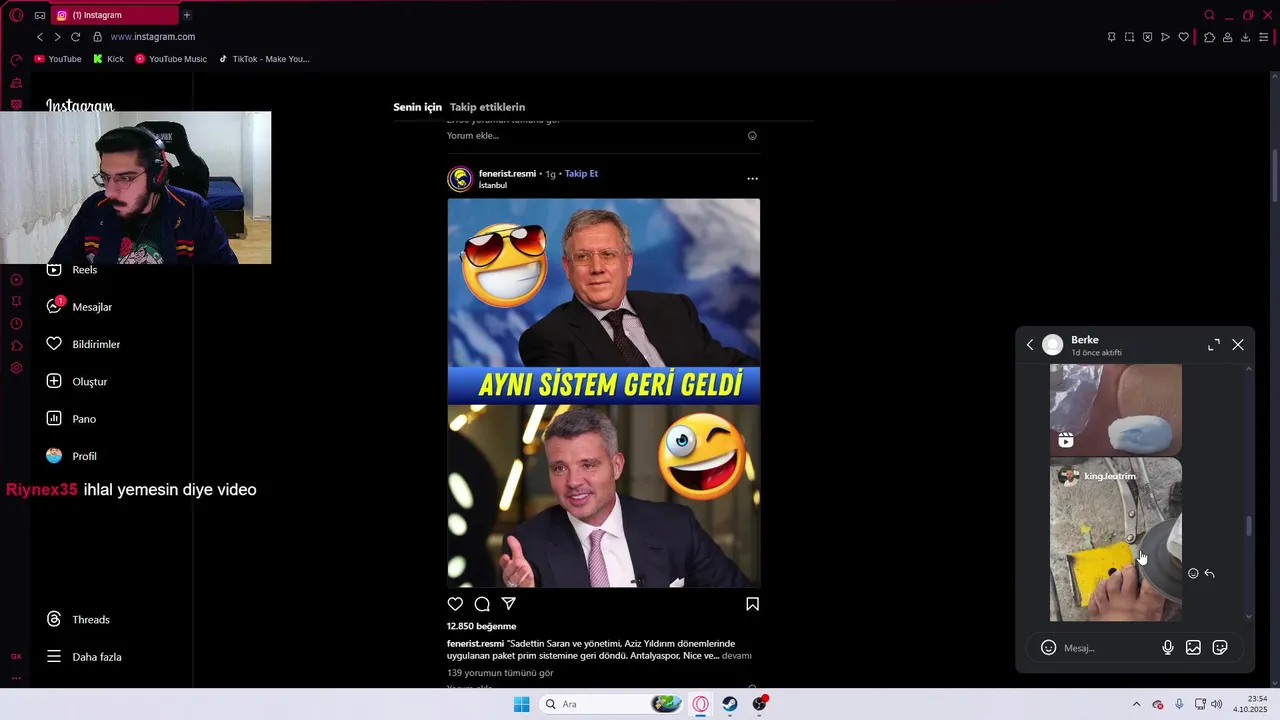Open the sidebar history clock icon
Screen dimensions: 1280x720
16,324
